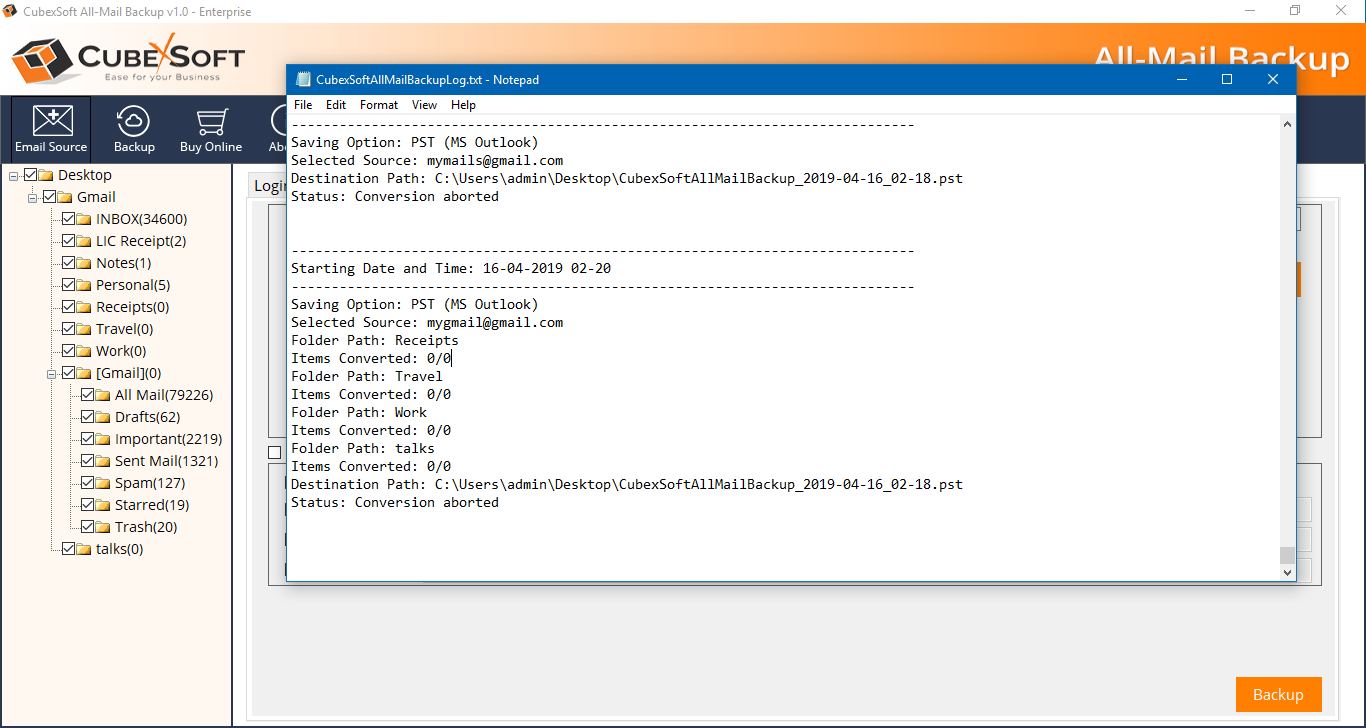Collapse the Desktop tree node

pyautogui.click(x=14, y=175)
